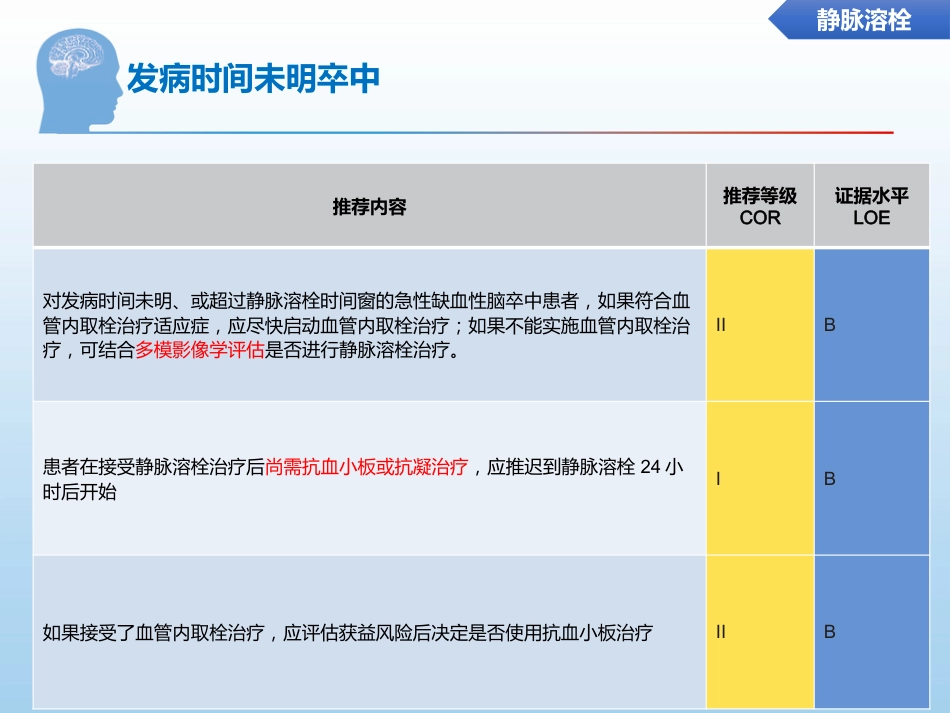Click the COR value II in the first row

point(720,325)
